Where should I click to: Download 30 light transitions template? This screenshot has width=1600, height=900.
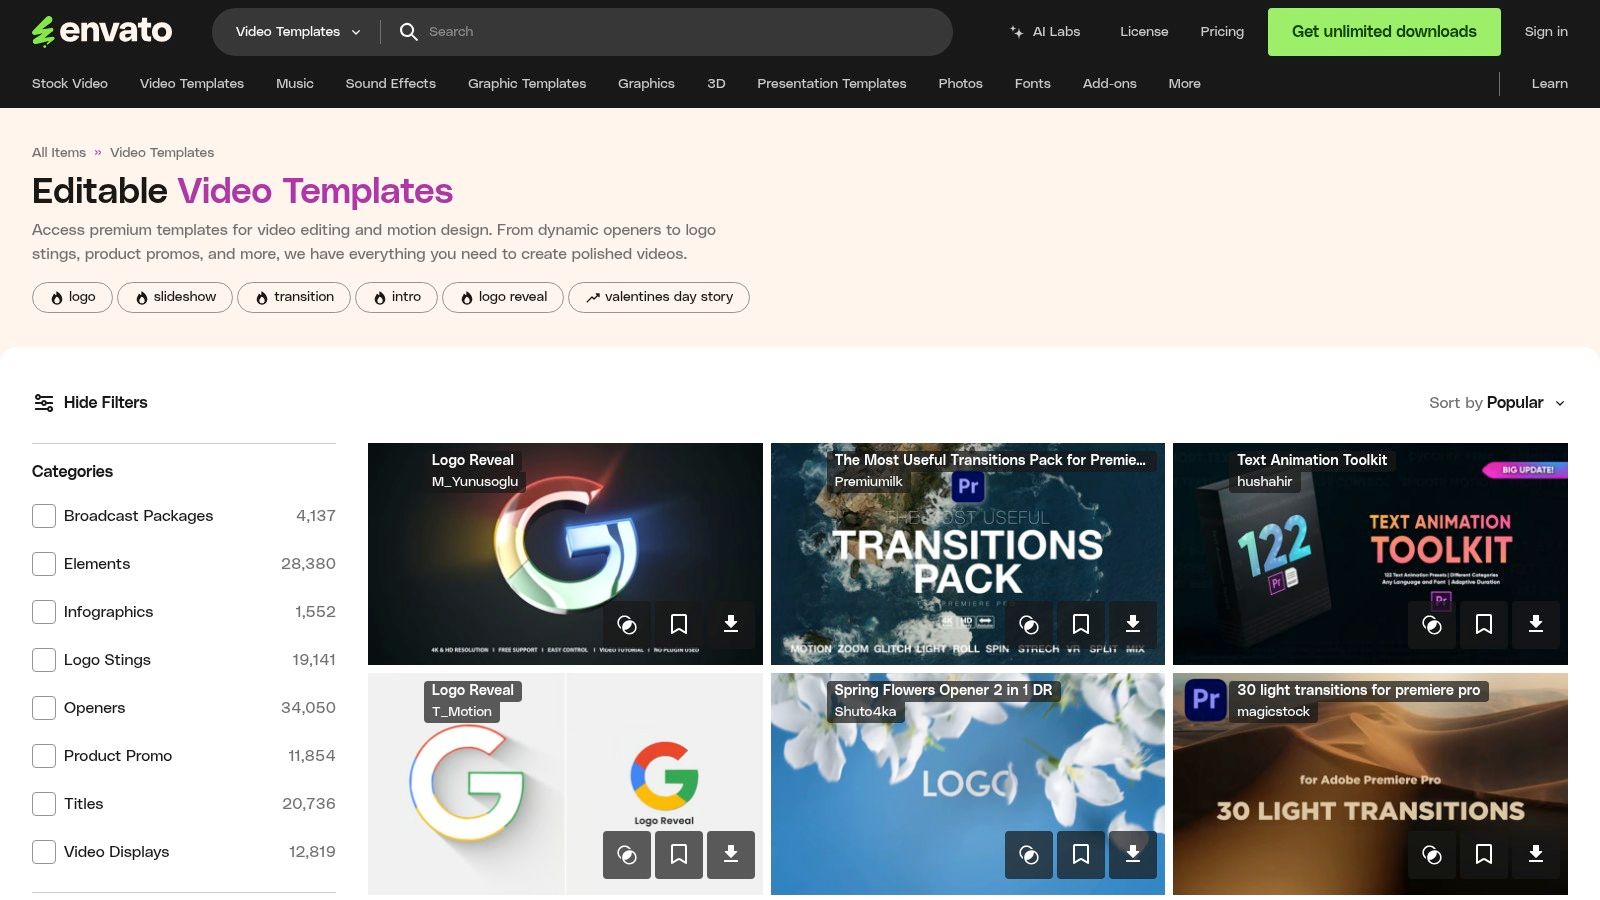pyautogui.click(x=1536, y=855)
